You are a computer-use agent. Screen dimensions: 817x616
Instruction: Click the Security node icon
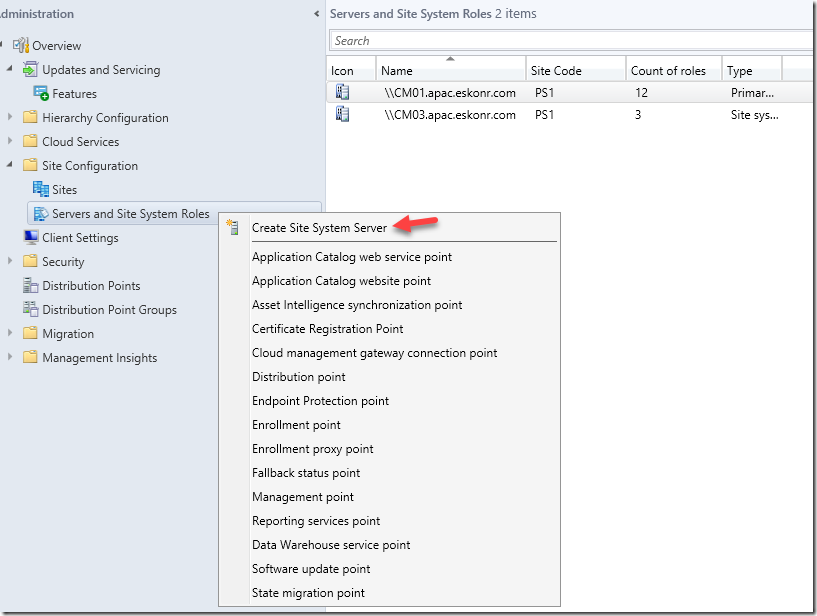pos(32,261)
